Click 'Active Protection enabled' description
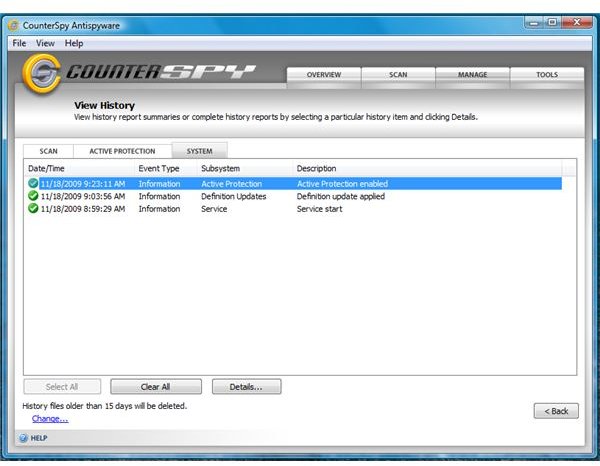Screen dimensions: 600x466 pyautogui.click(x=342, y=184)
